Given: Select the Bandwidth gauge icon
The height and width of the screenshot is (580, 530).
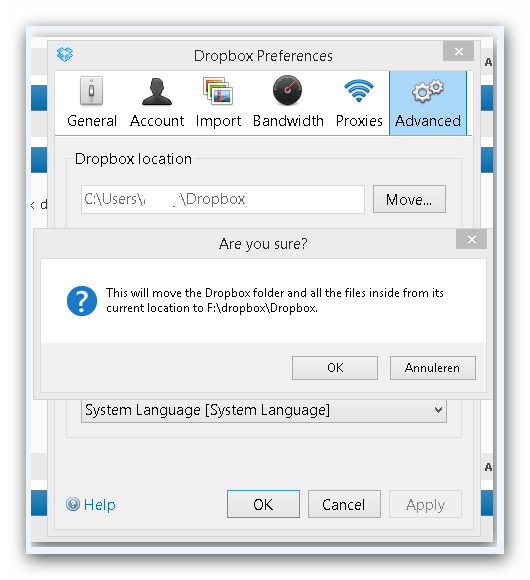Looking at the screenshot, I should click(287, 91).
